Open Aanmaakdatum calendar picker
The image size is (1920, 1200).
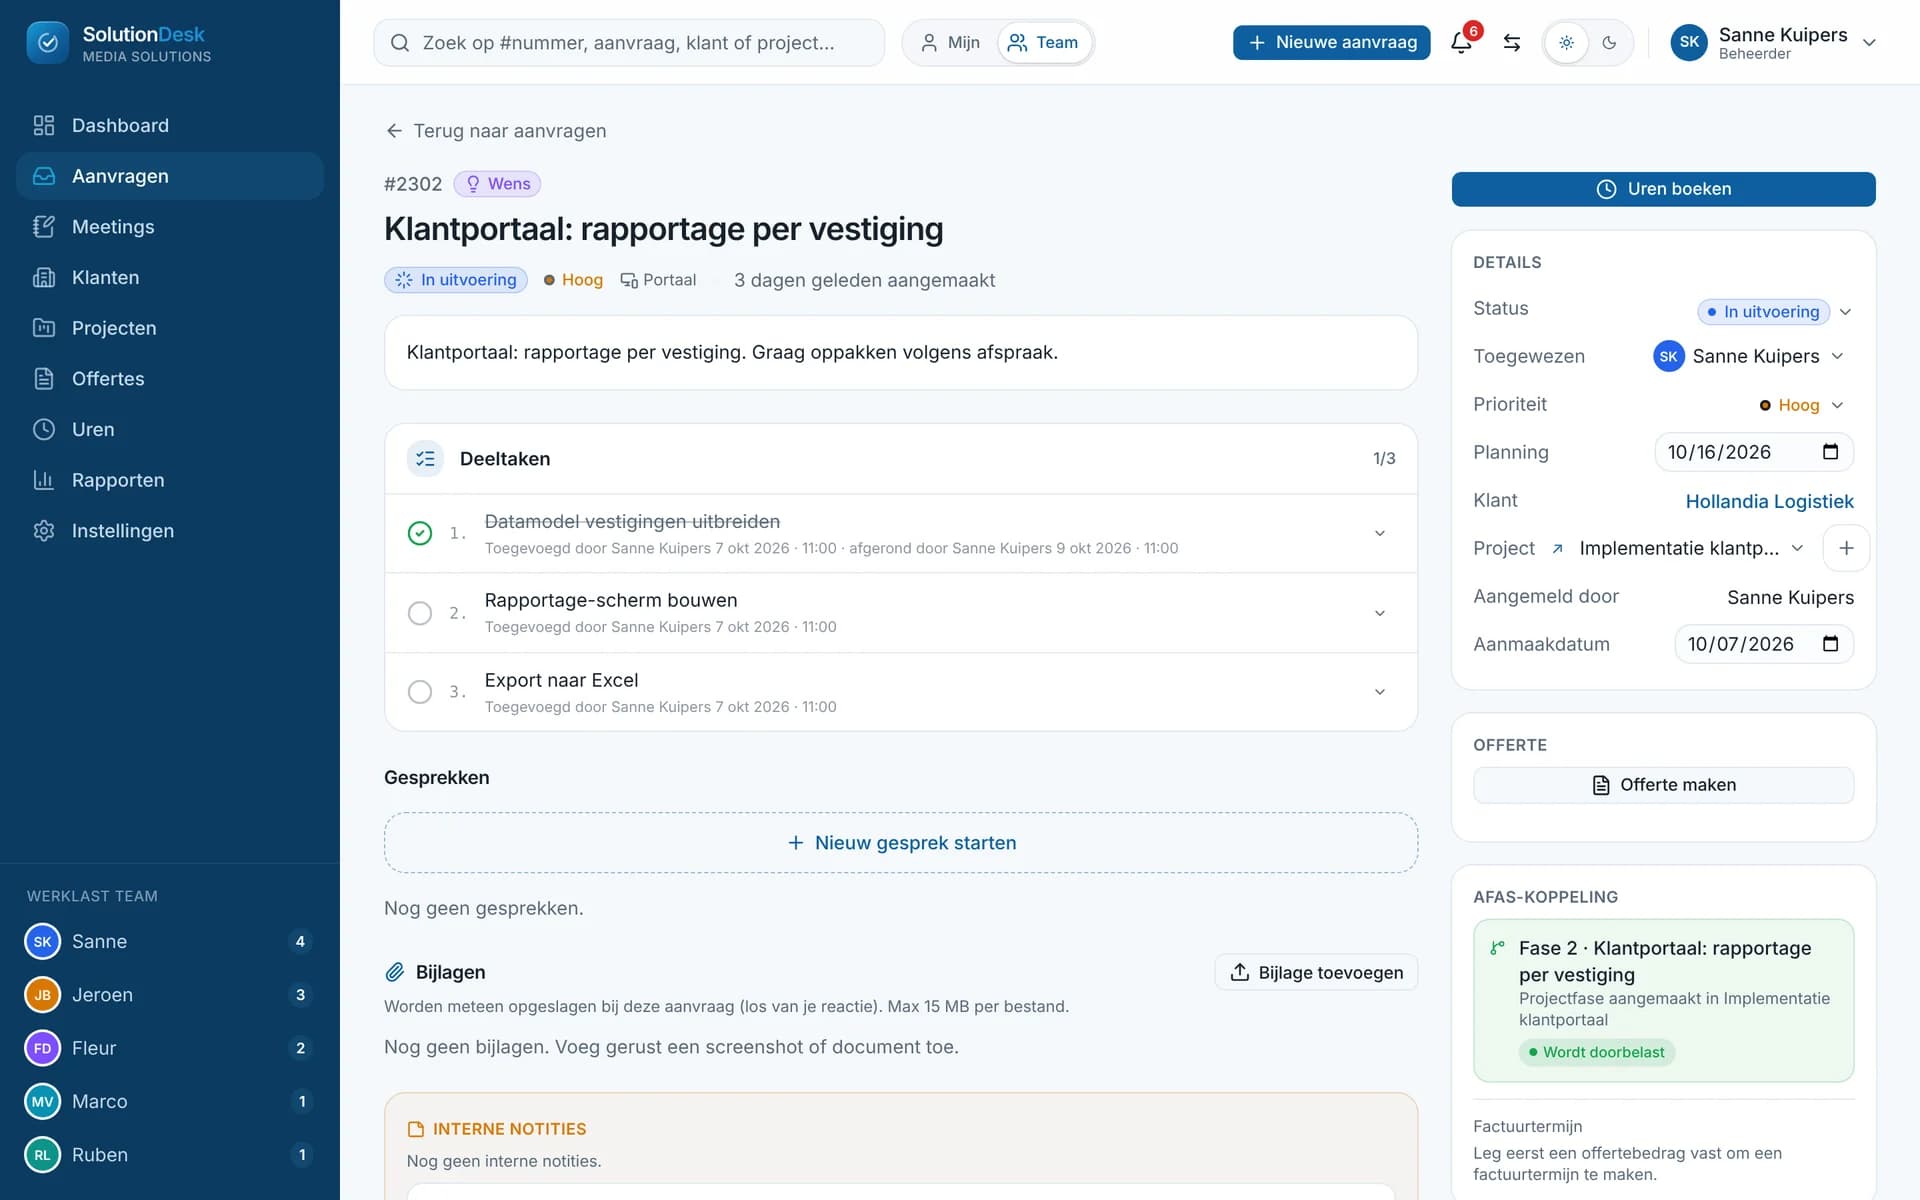point(1830,644)
